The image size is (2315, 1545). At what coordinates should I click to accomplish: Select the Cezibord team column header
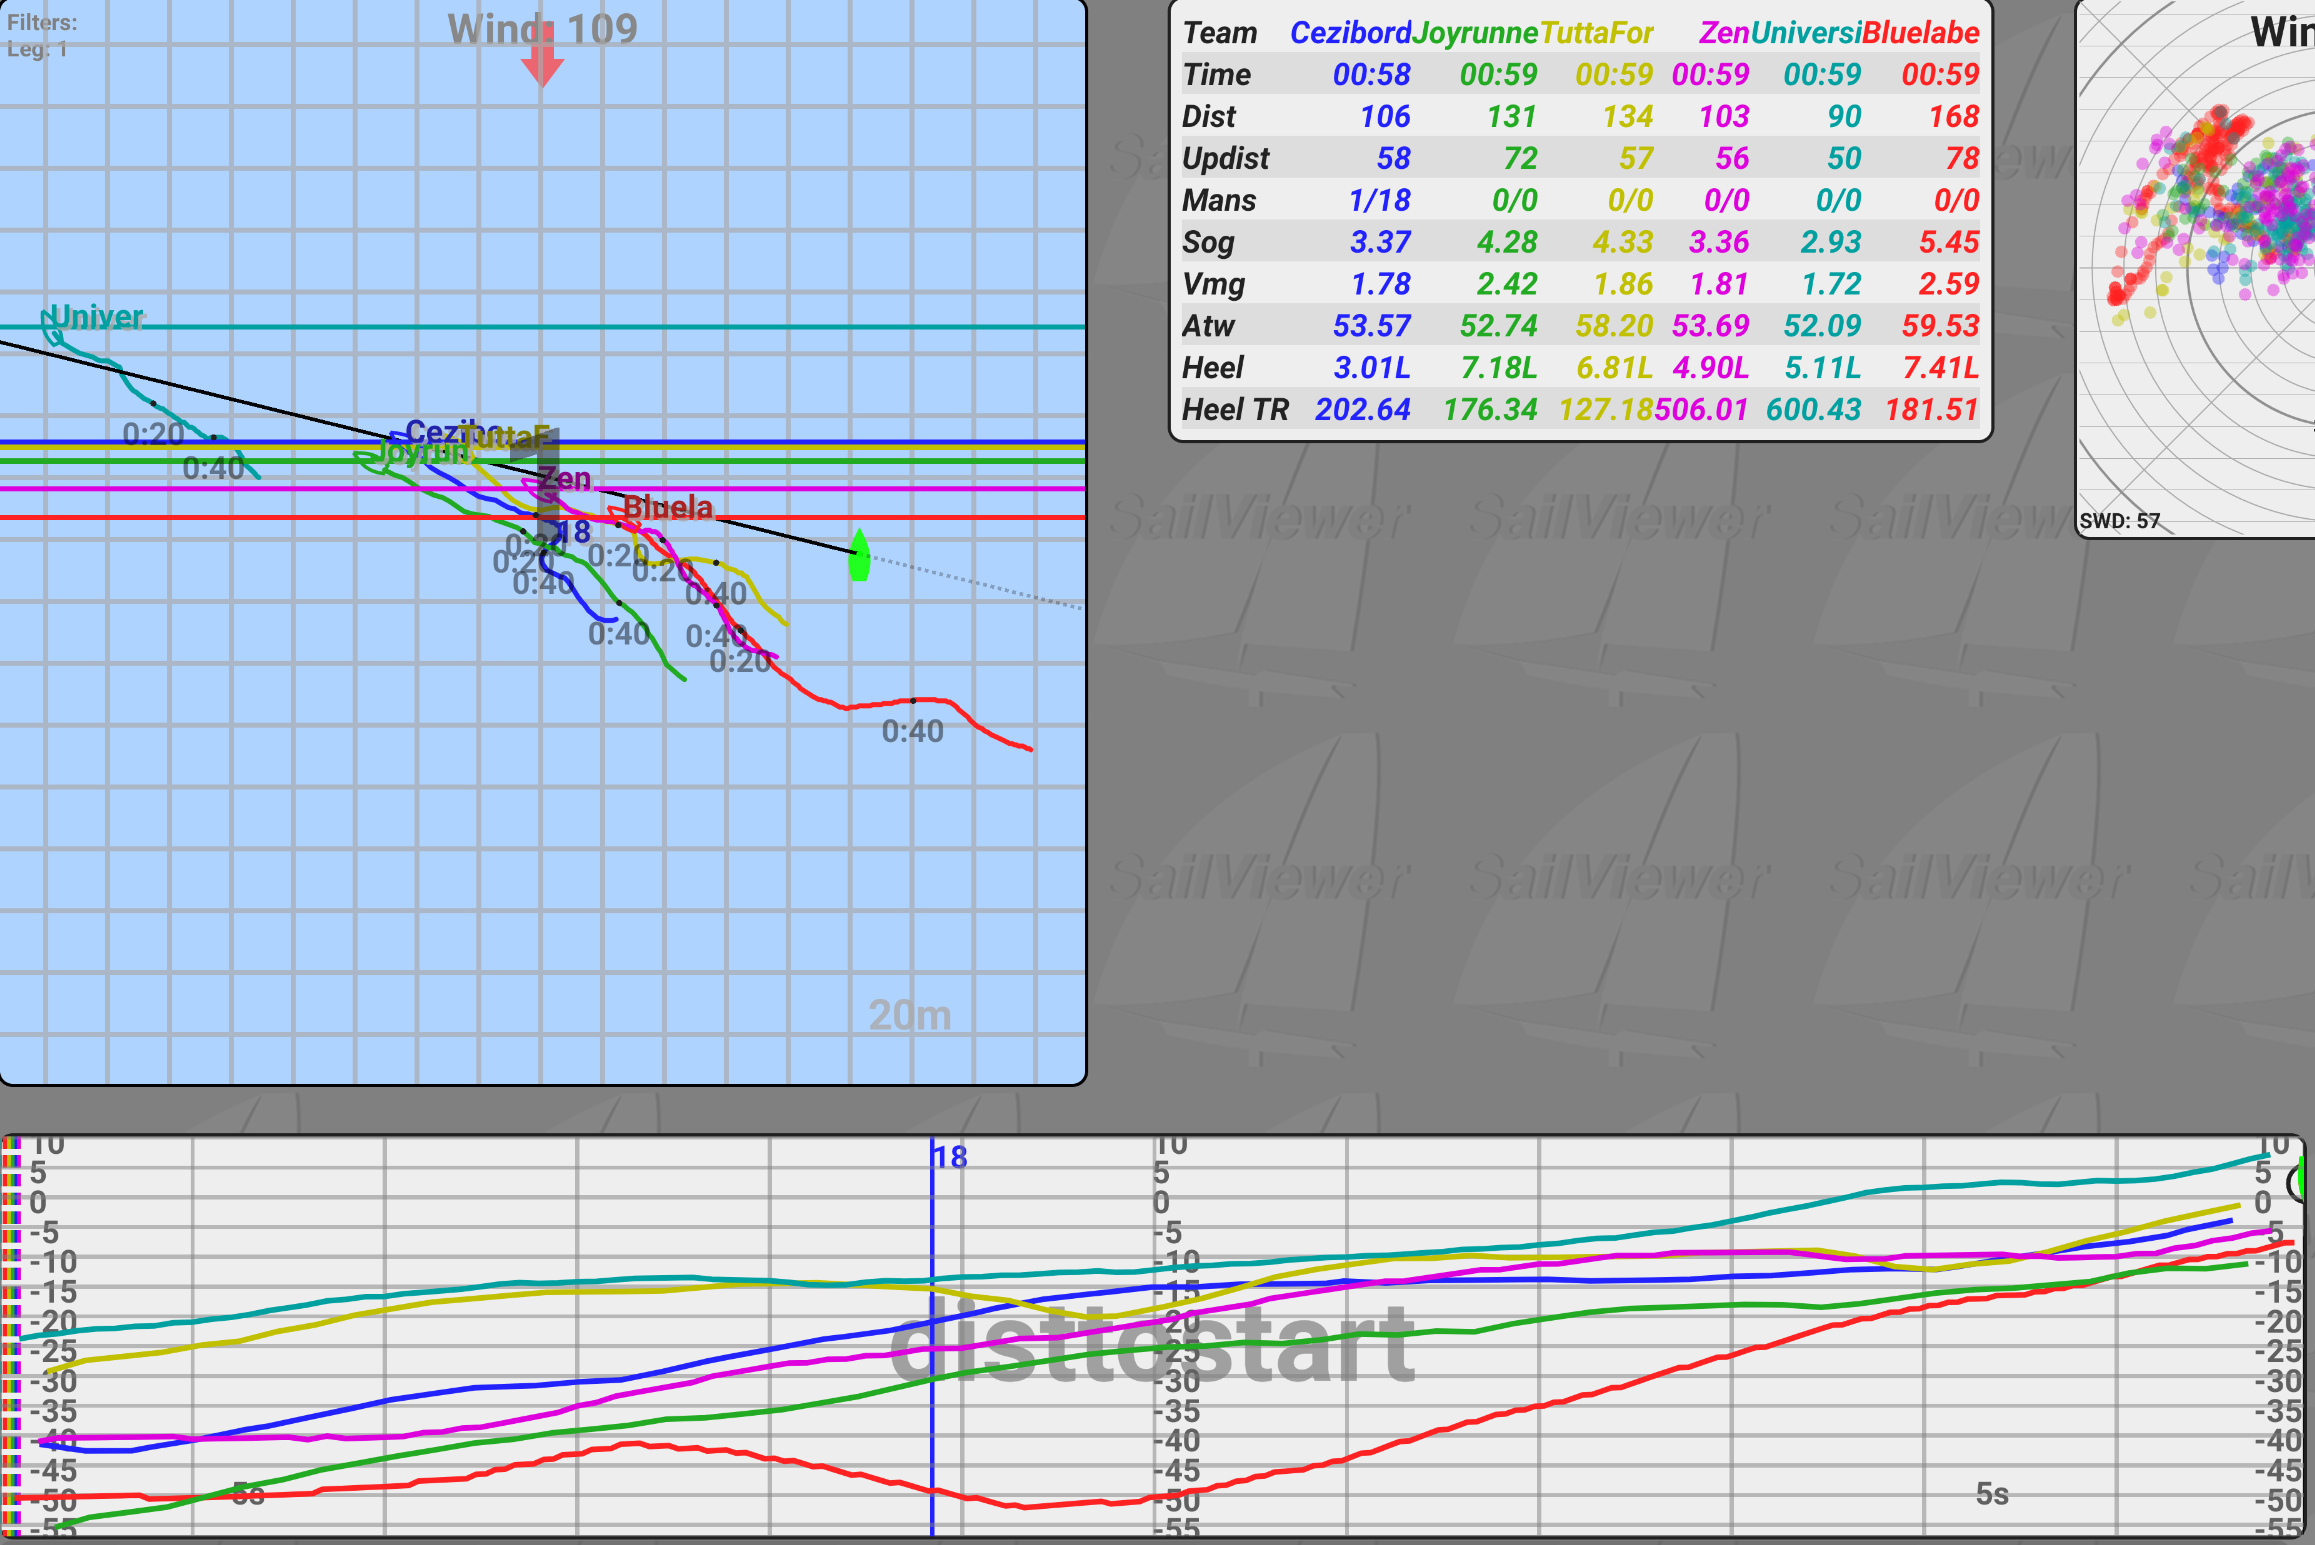coord(1349,32)
